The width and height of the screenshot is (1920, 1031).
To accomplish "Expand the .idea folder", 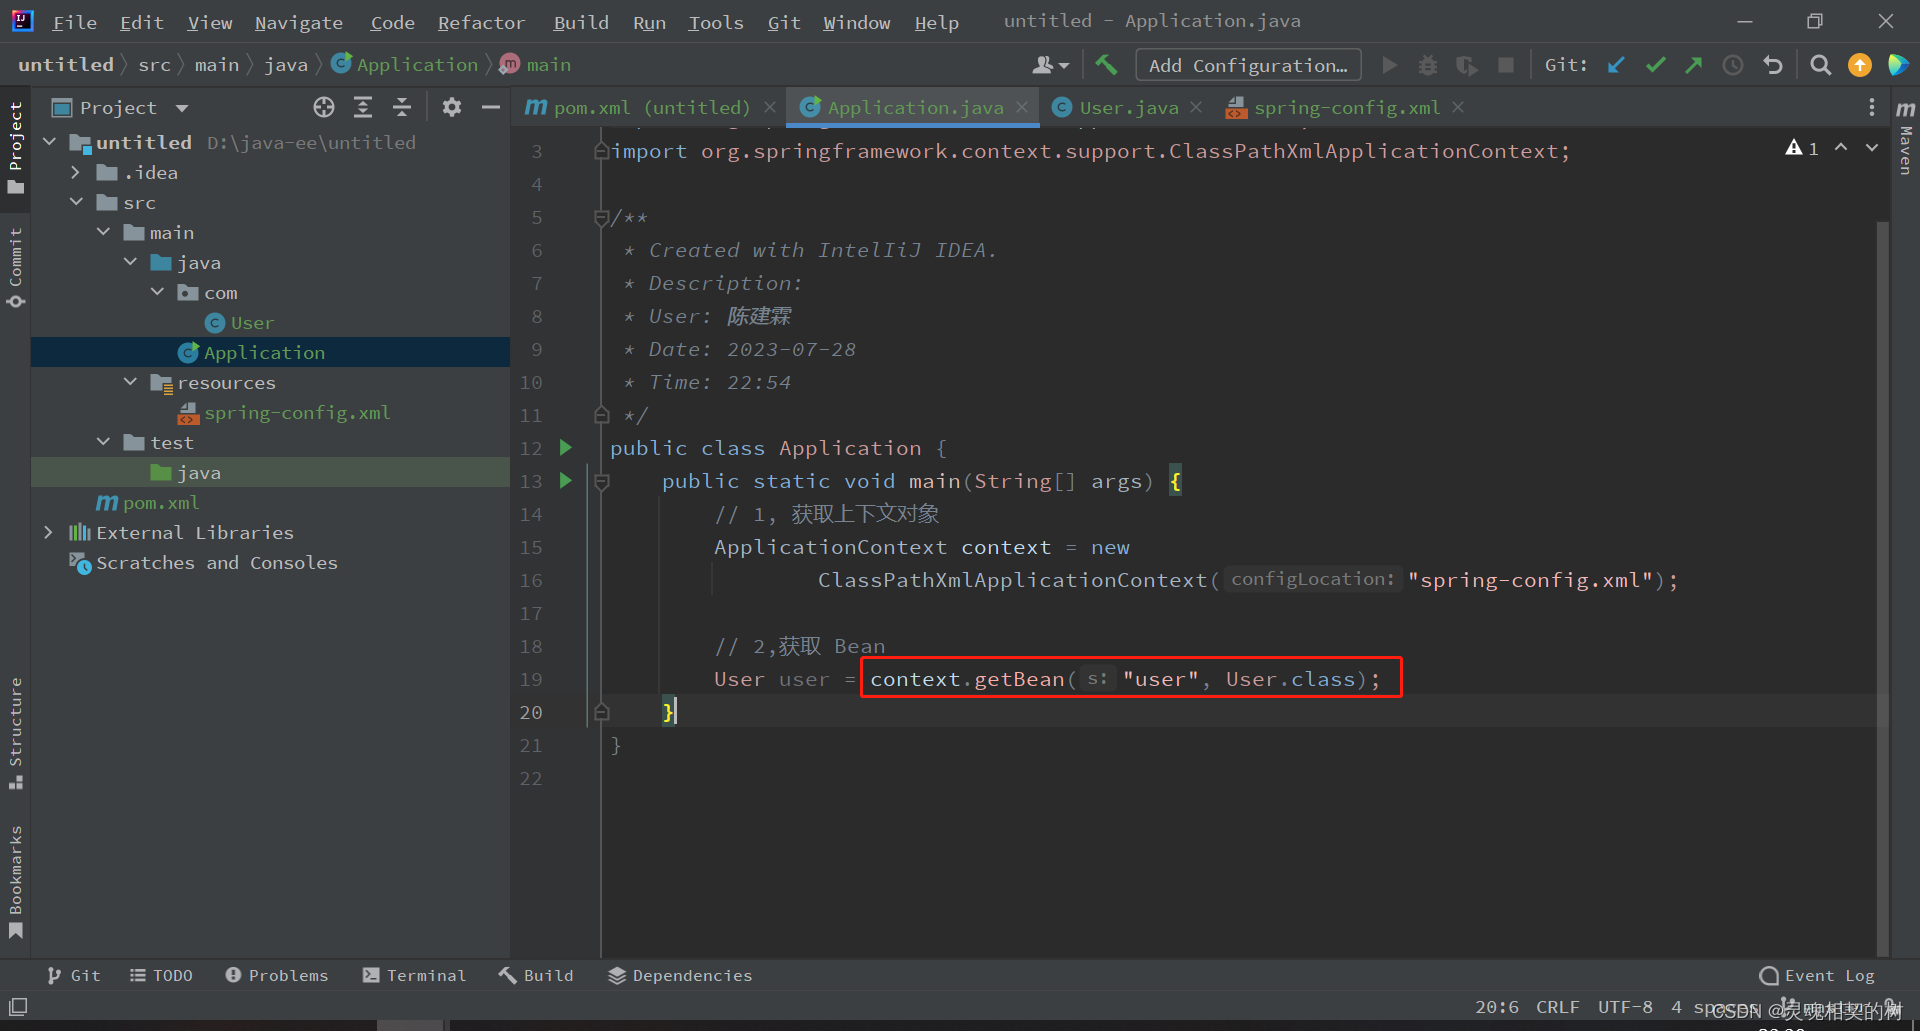I will [x=76, y=172].
